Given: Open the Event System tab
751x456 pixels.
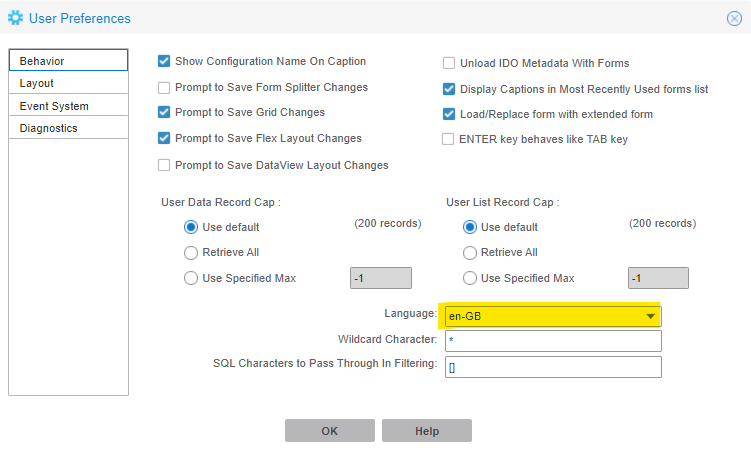Looking at the screenshot, I should click(x=68, y=106).
